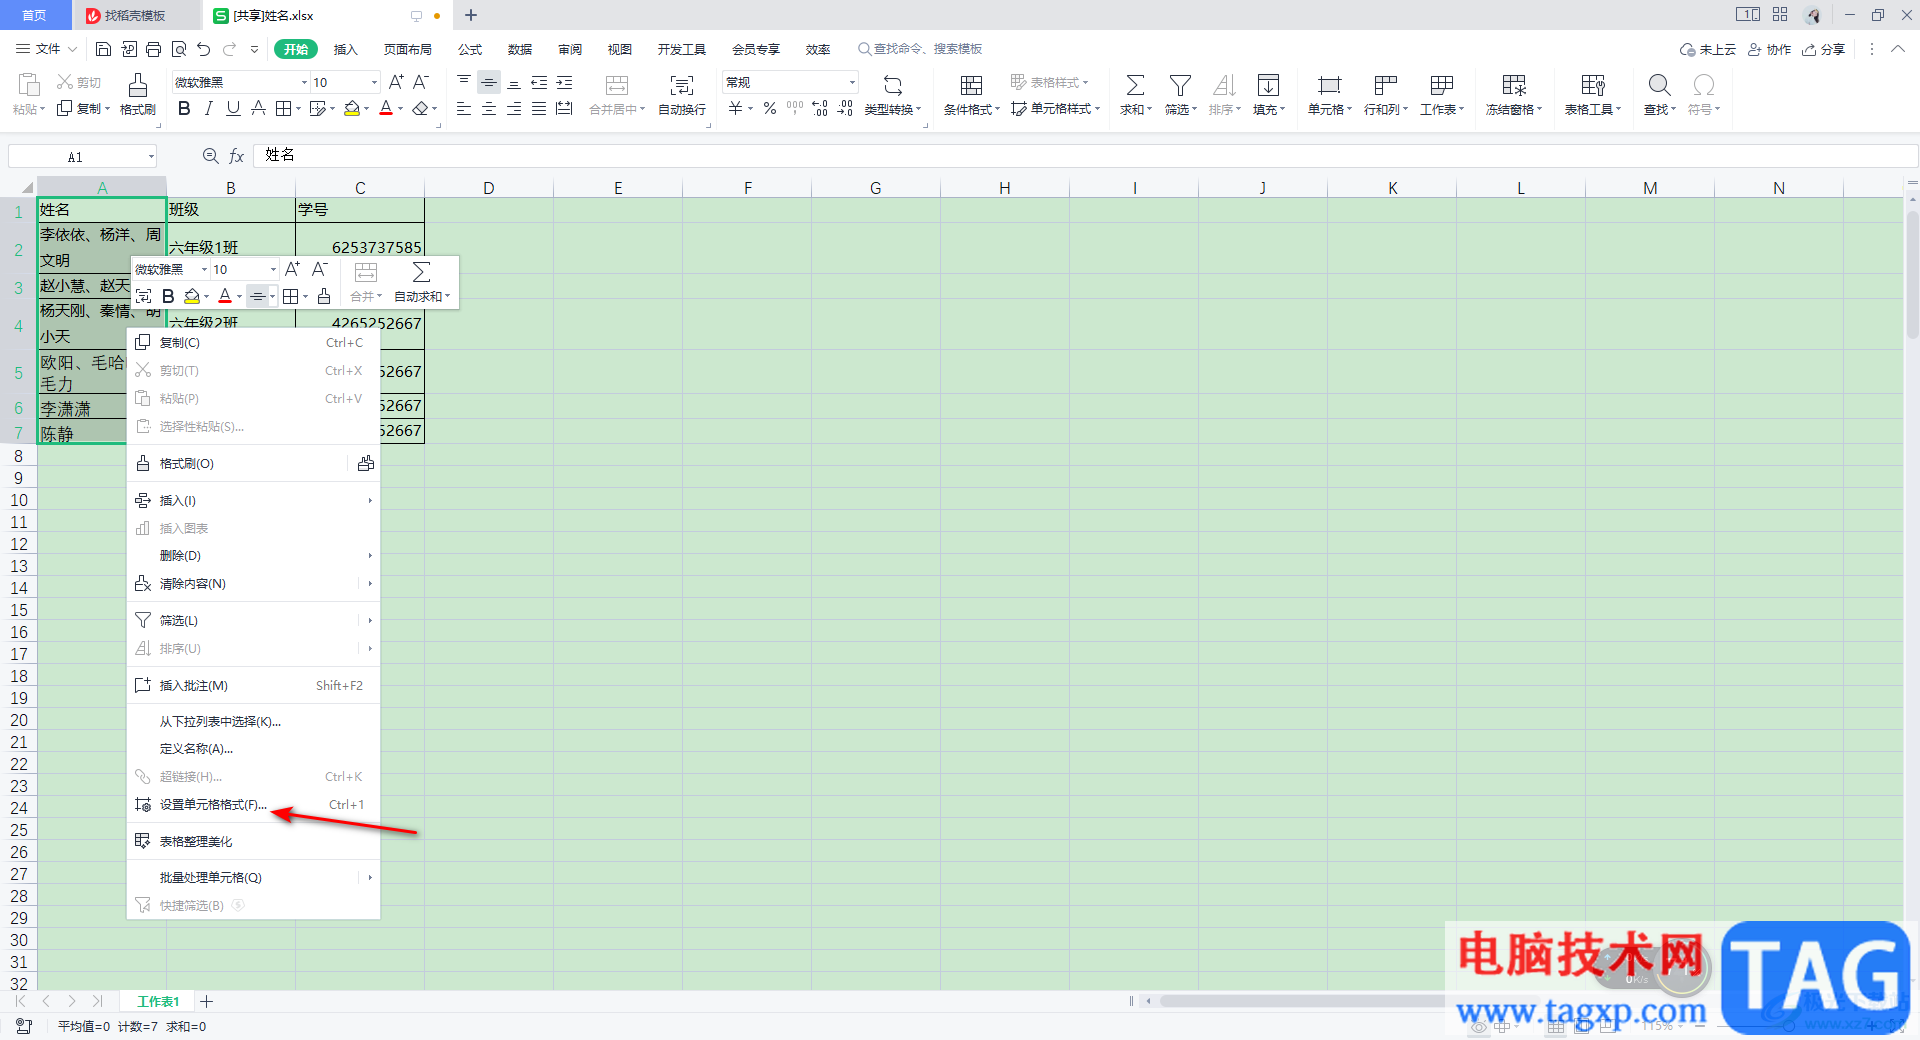This screenshot has height=1040, width=1920.
Task: Expand the ribbon borders dropdown arrow
Action: point(298,109)
